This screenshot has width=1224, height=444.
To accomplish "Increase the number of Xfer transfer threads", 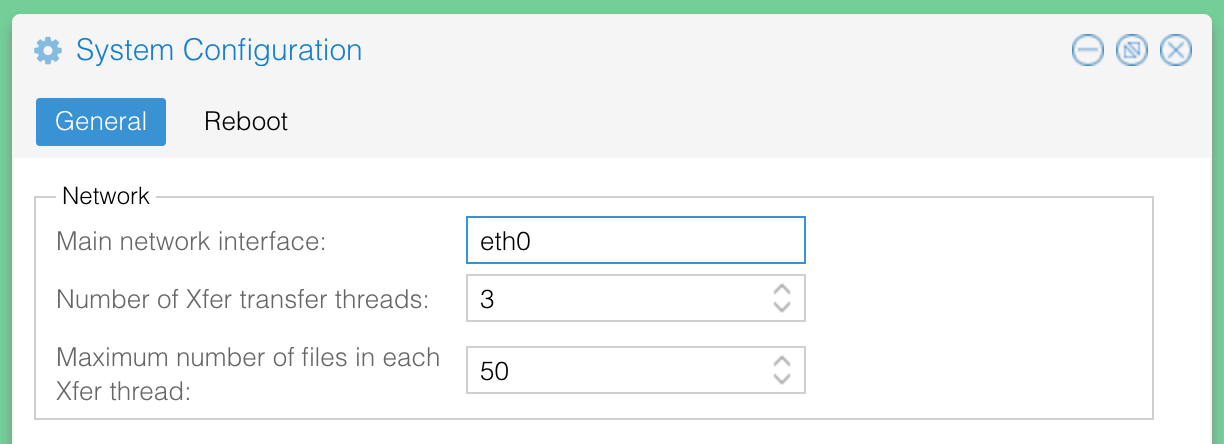I will (x=782, y=290).
